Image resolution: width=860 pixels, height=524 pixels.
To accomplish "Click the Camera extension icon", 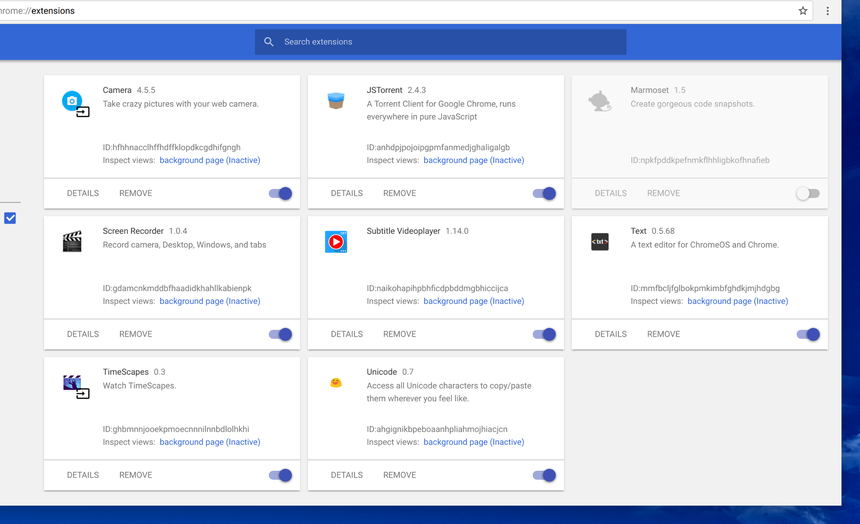I will coord(75,104).
